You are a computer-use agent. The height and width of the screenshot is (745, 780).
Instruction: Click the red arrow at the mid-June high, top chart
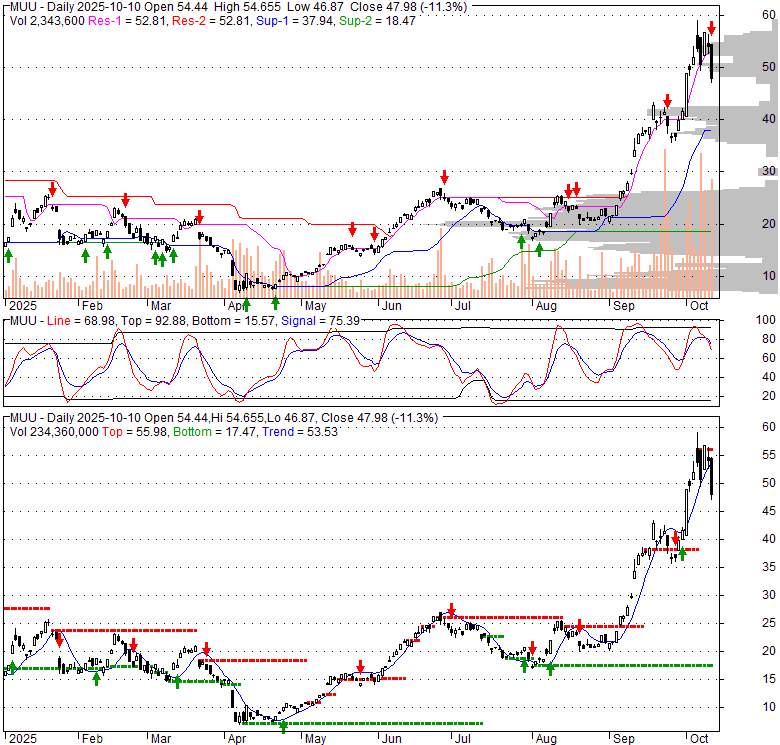(443, 176)
